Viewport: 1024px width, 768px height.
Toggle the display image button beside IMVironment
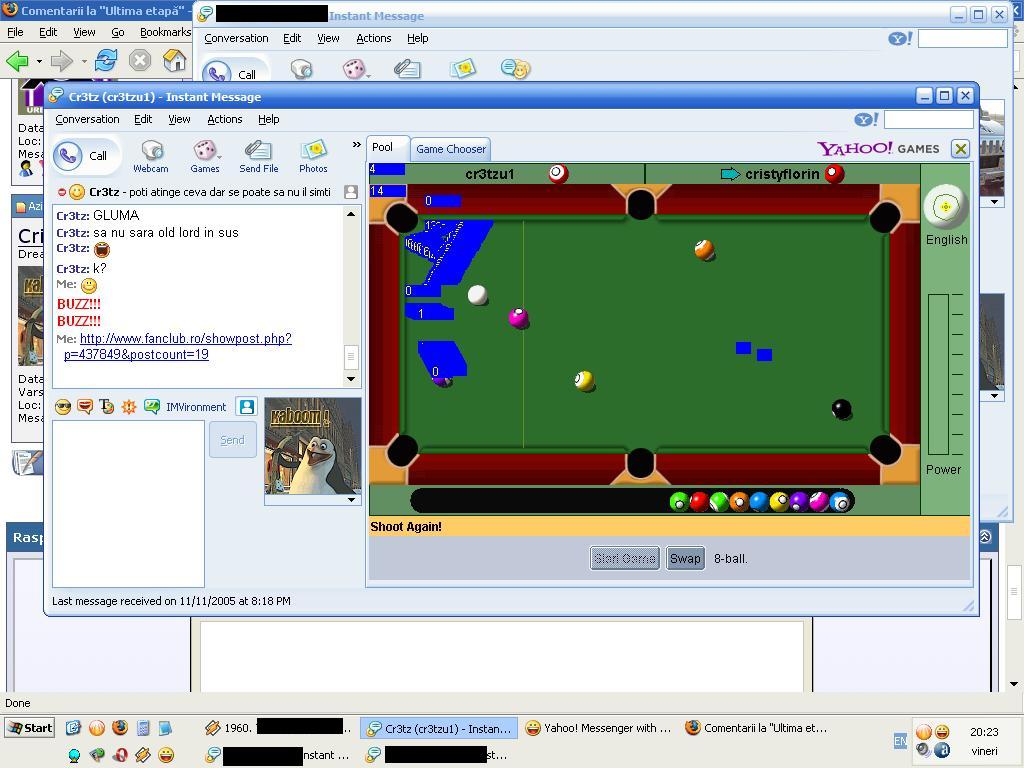(247, 407)
